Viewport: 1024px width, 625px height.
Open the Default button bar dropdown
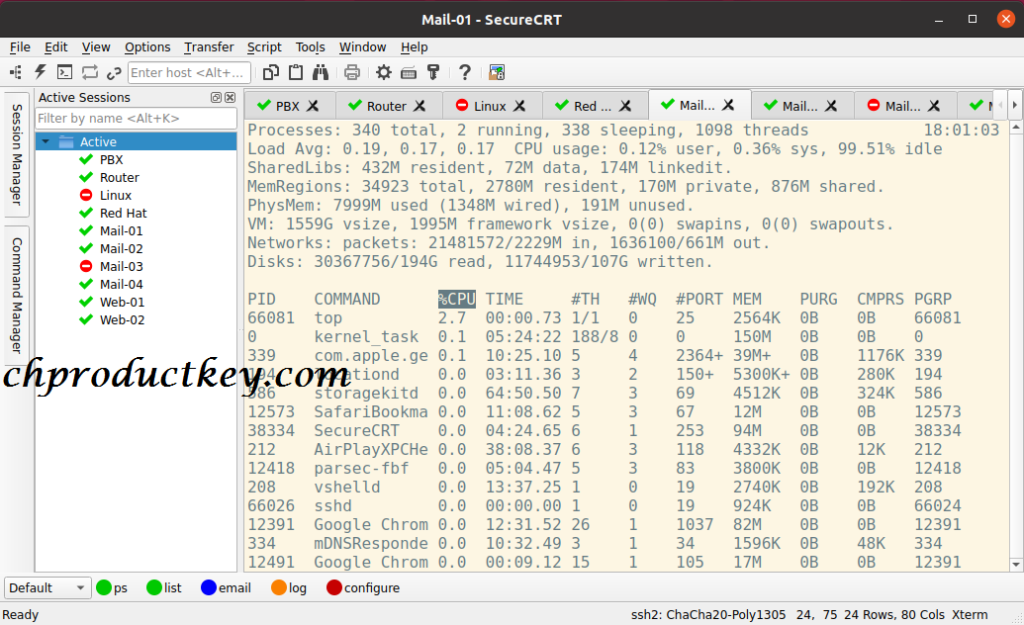[46, 588]
